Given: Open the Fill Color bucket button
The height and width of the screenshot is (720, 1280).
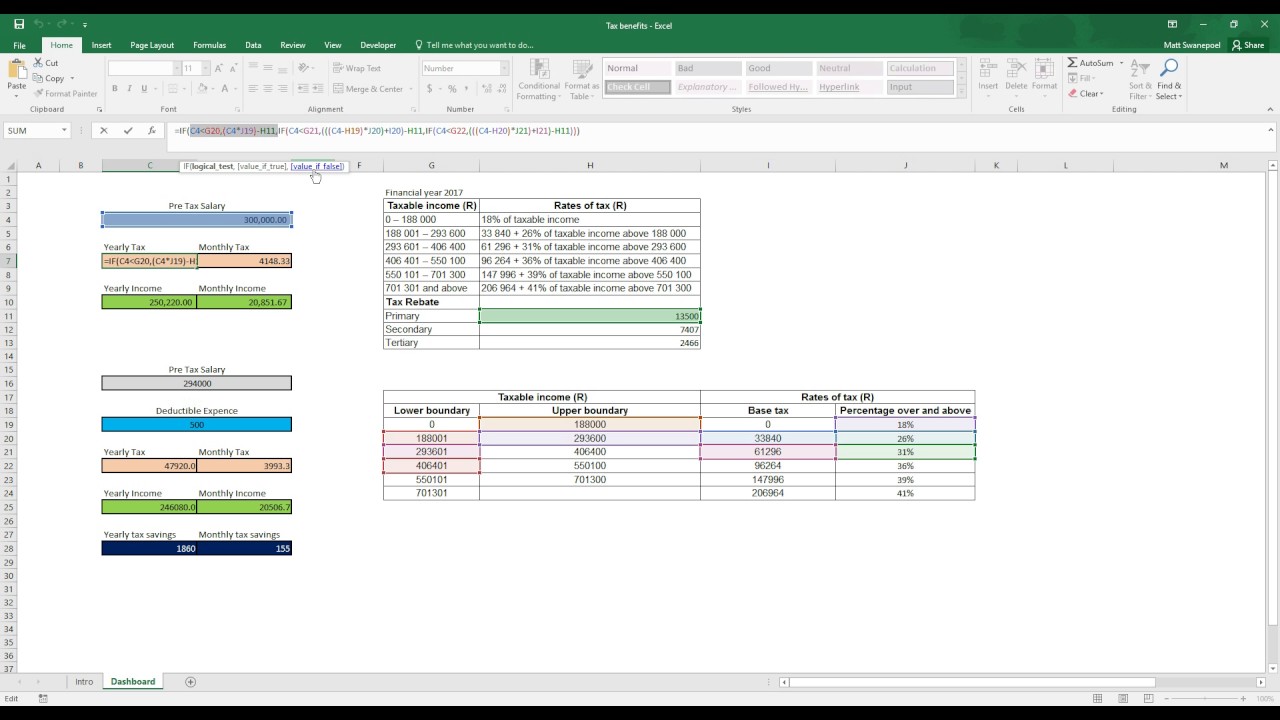Looking at the screenshot, I should click(202, 89).
